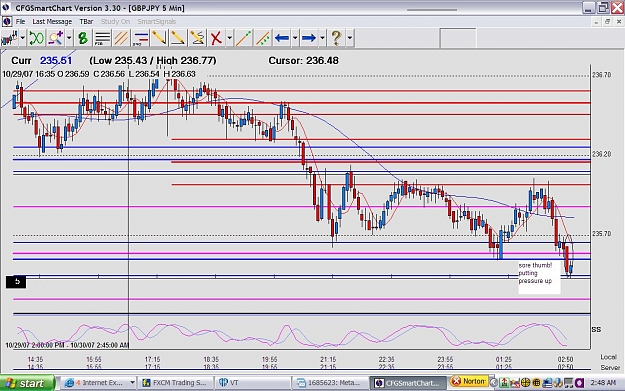Click the SS indicator label
This screenshot has height=391, width=625.
tap(596, 329)
